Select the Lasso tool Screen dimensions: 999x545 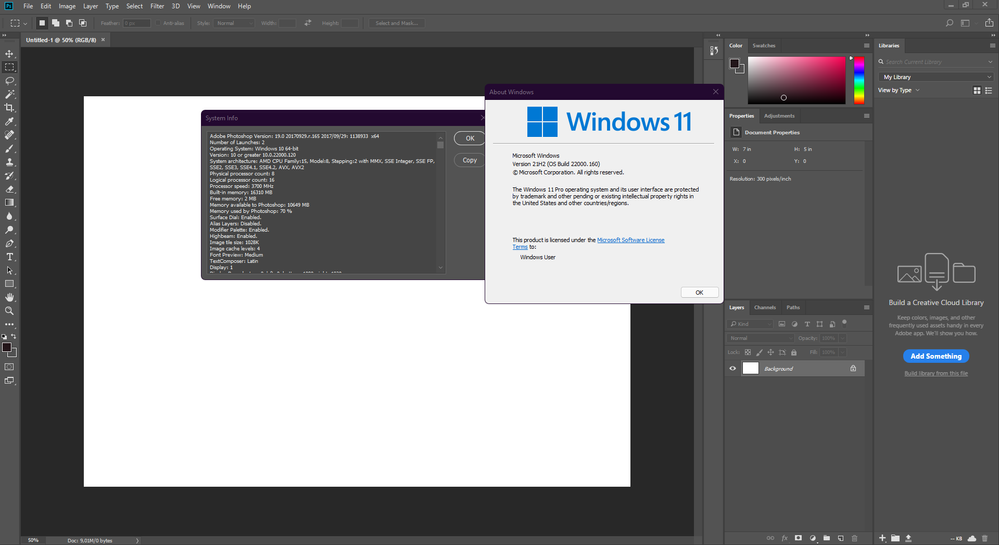click(10, 81)
